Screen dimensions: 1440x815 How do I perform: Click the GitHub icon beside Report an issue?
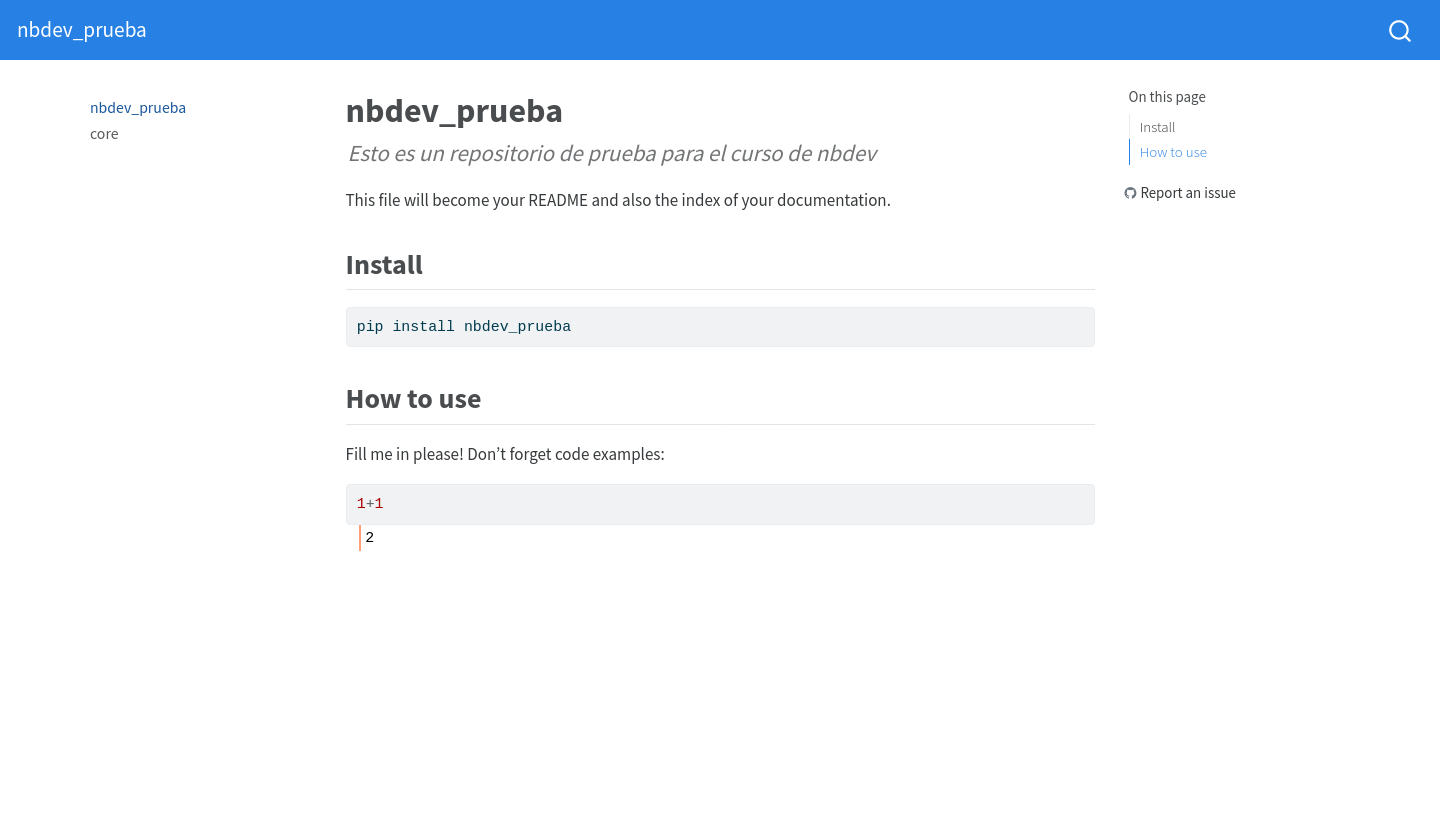(1130, 193)
